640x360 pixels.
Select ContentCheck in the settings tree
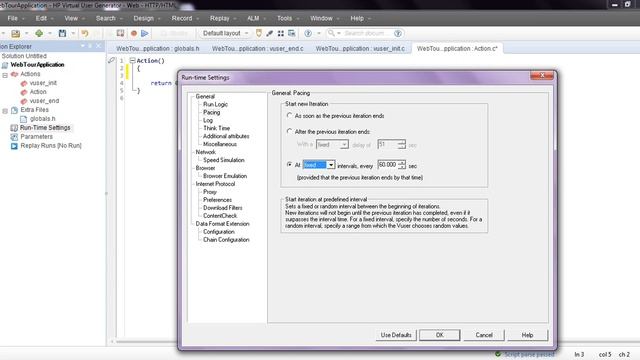coord(220,216)
